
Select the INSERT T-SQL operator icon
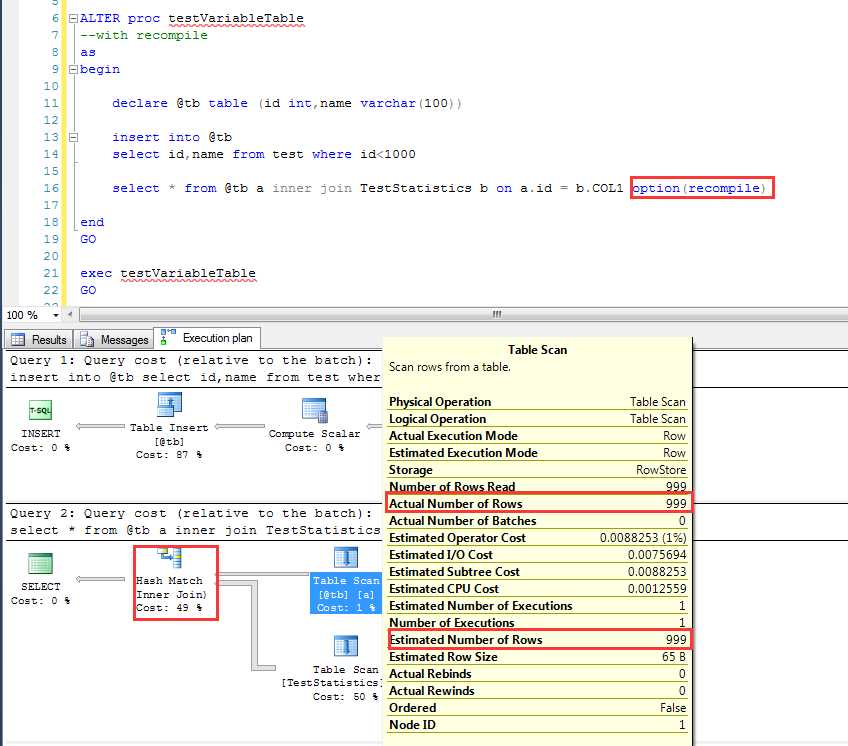(x=40, y=410)
